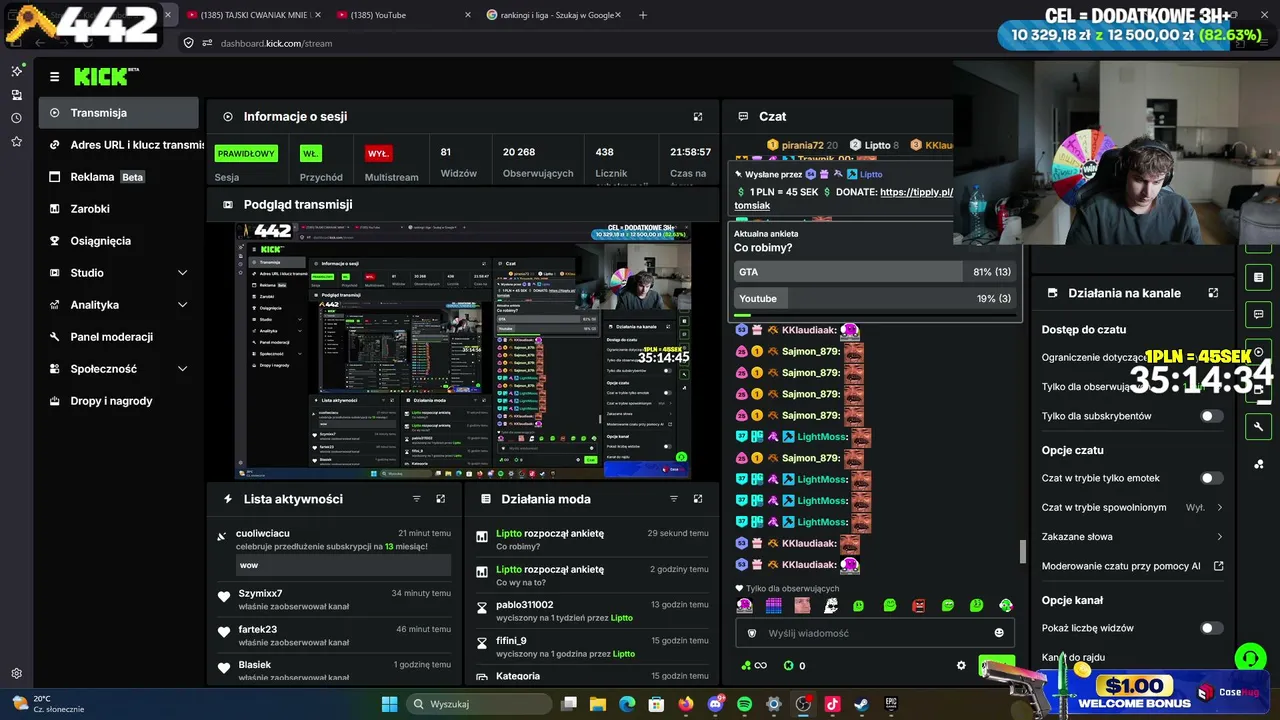
Task: Click the fifini_9 mod action entry
Action: point(594,647)
